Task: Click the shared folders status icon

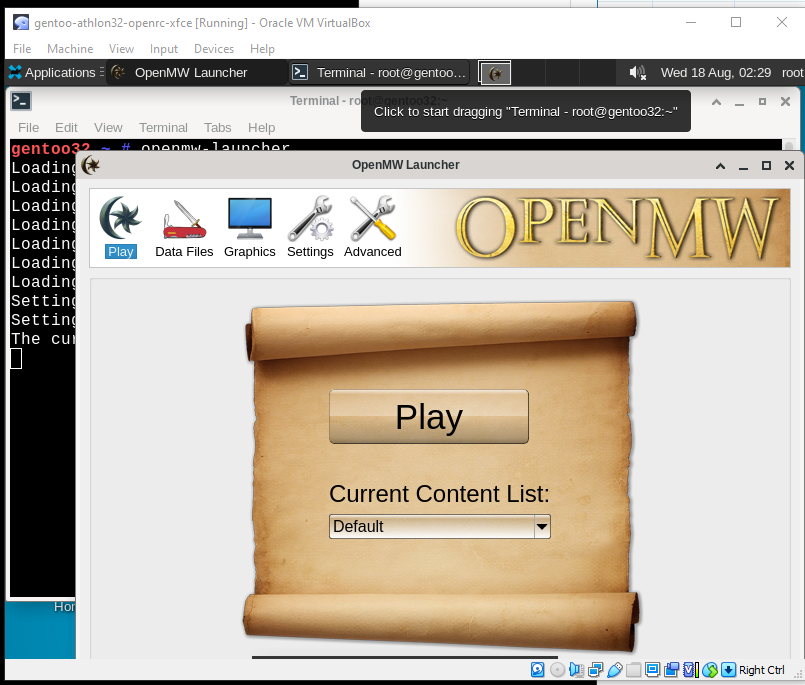Action: (634, 670)
